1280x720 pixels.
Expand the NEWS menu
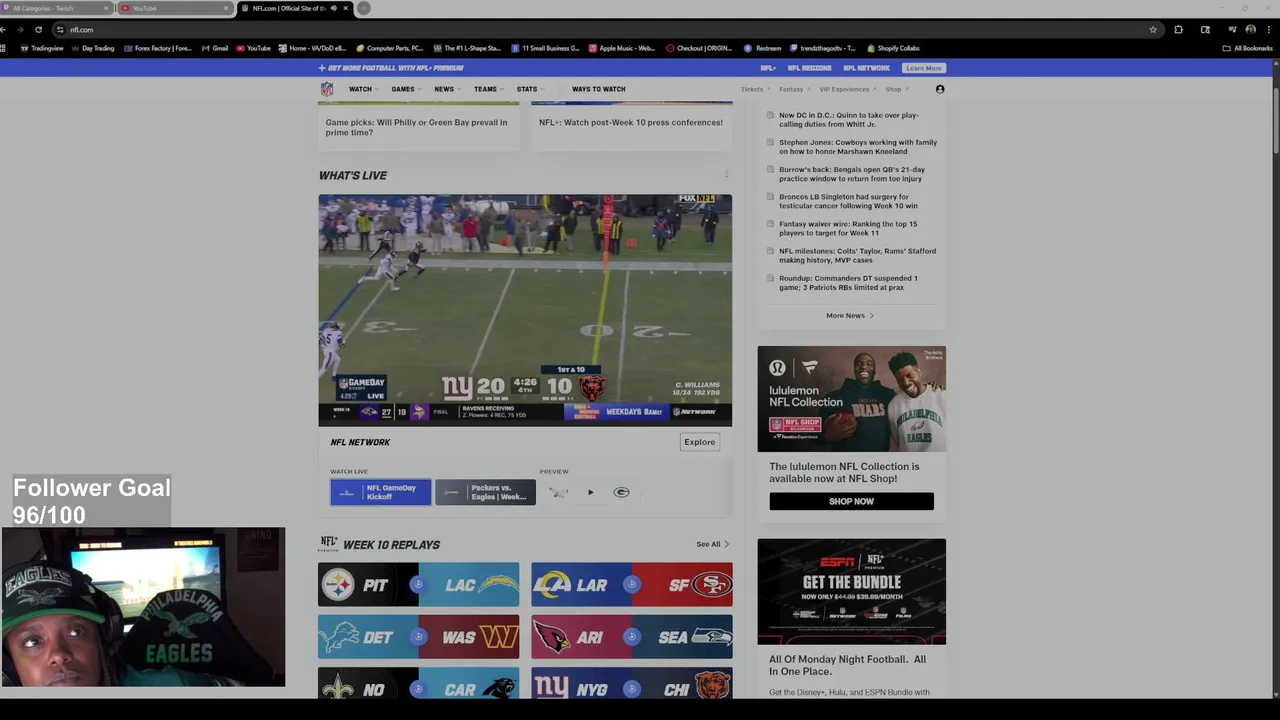tap(447, 89)
